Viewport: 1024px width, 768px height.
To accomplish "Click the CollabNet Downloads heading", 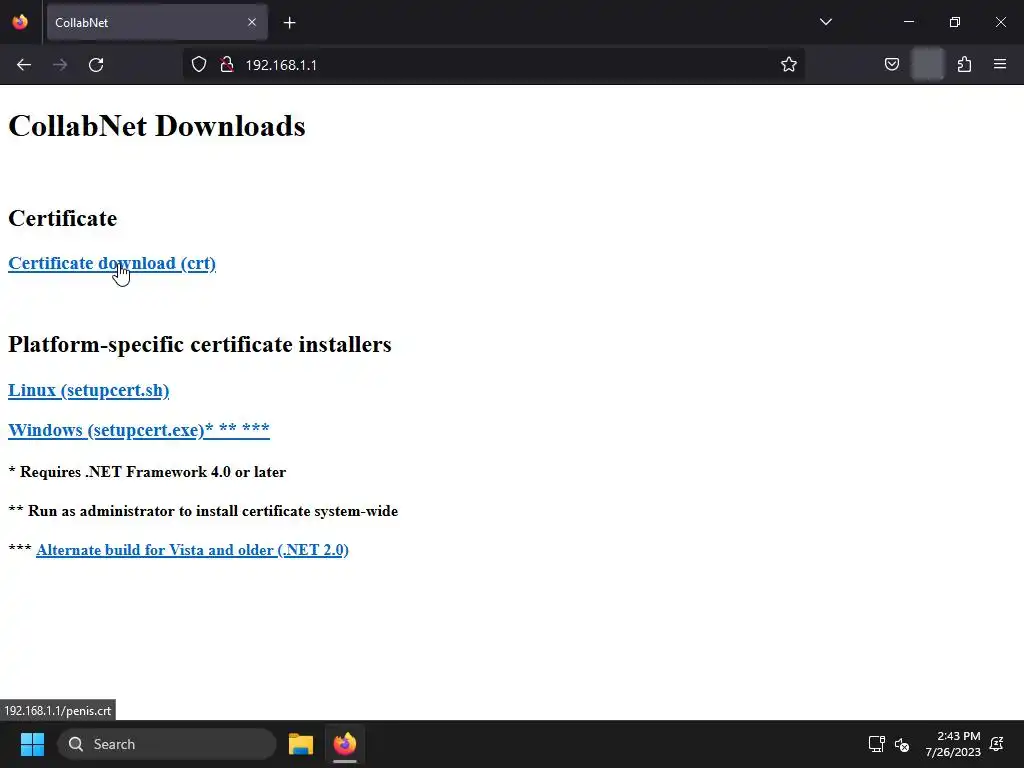I will [157, 125].
